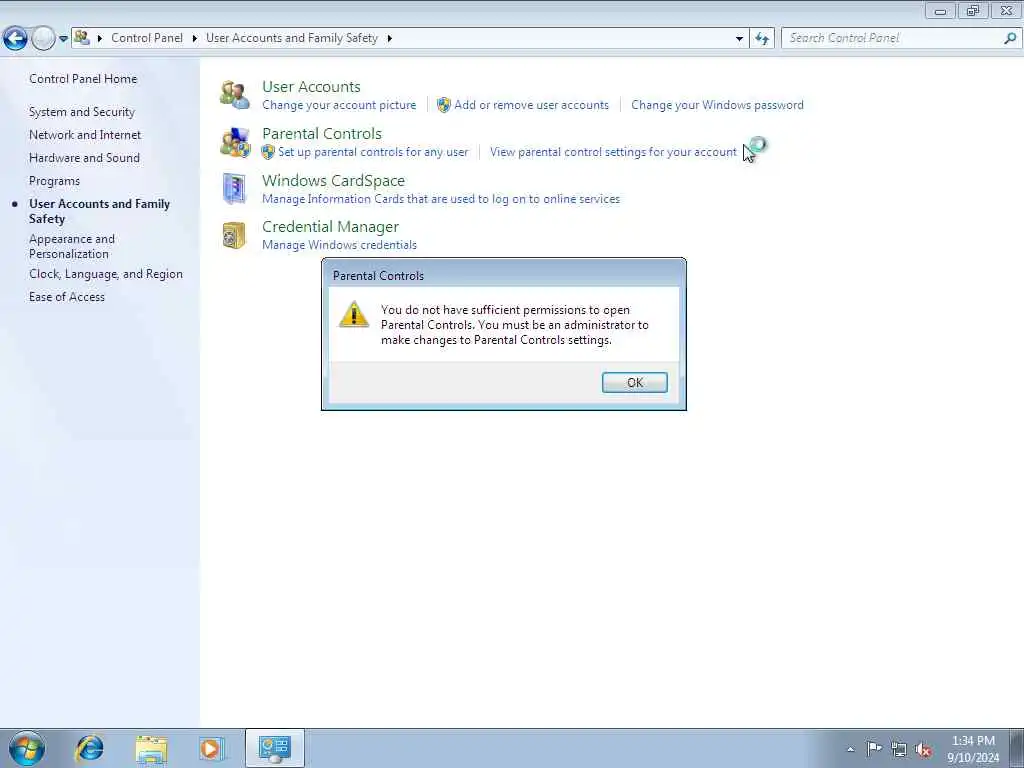Click User Accounts and Family Safety breadcrumb
Image resolution: width=1024 pixels, height=768 pixels.
292,38
